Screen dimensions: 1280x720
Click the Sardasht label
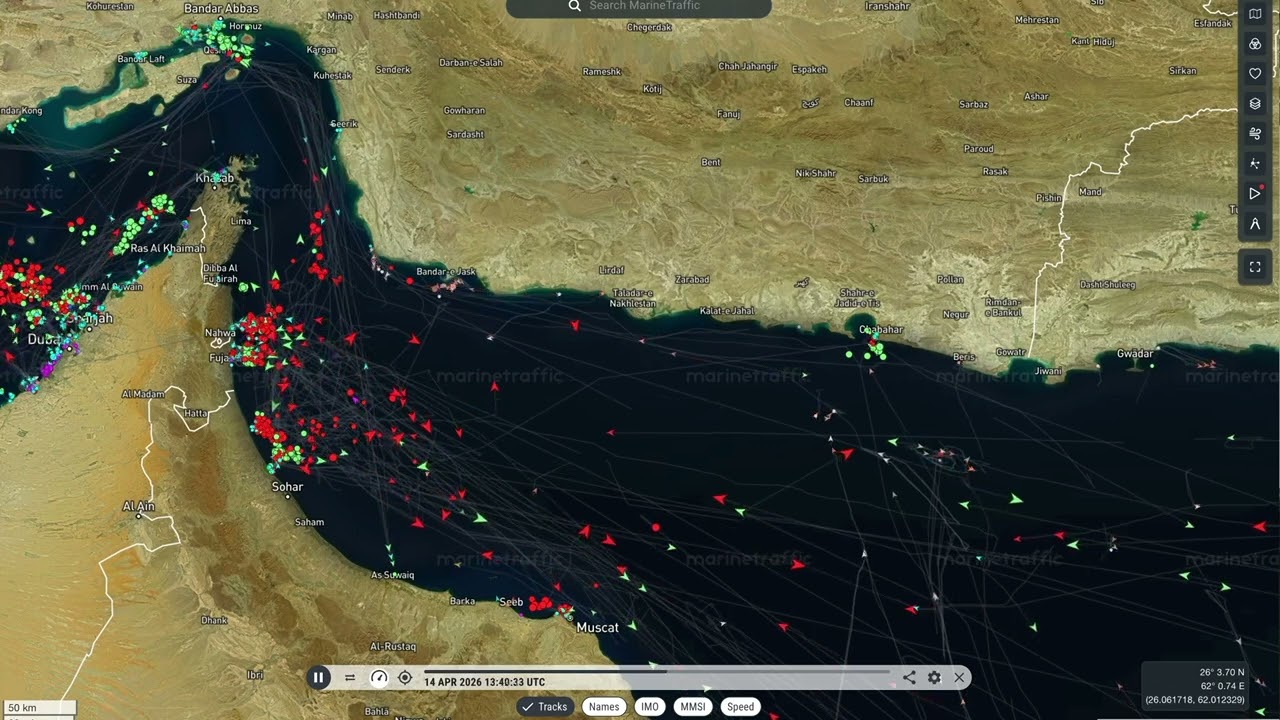pyautogui.click(x=465, y=134)
